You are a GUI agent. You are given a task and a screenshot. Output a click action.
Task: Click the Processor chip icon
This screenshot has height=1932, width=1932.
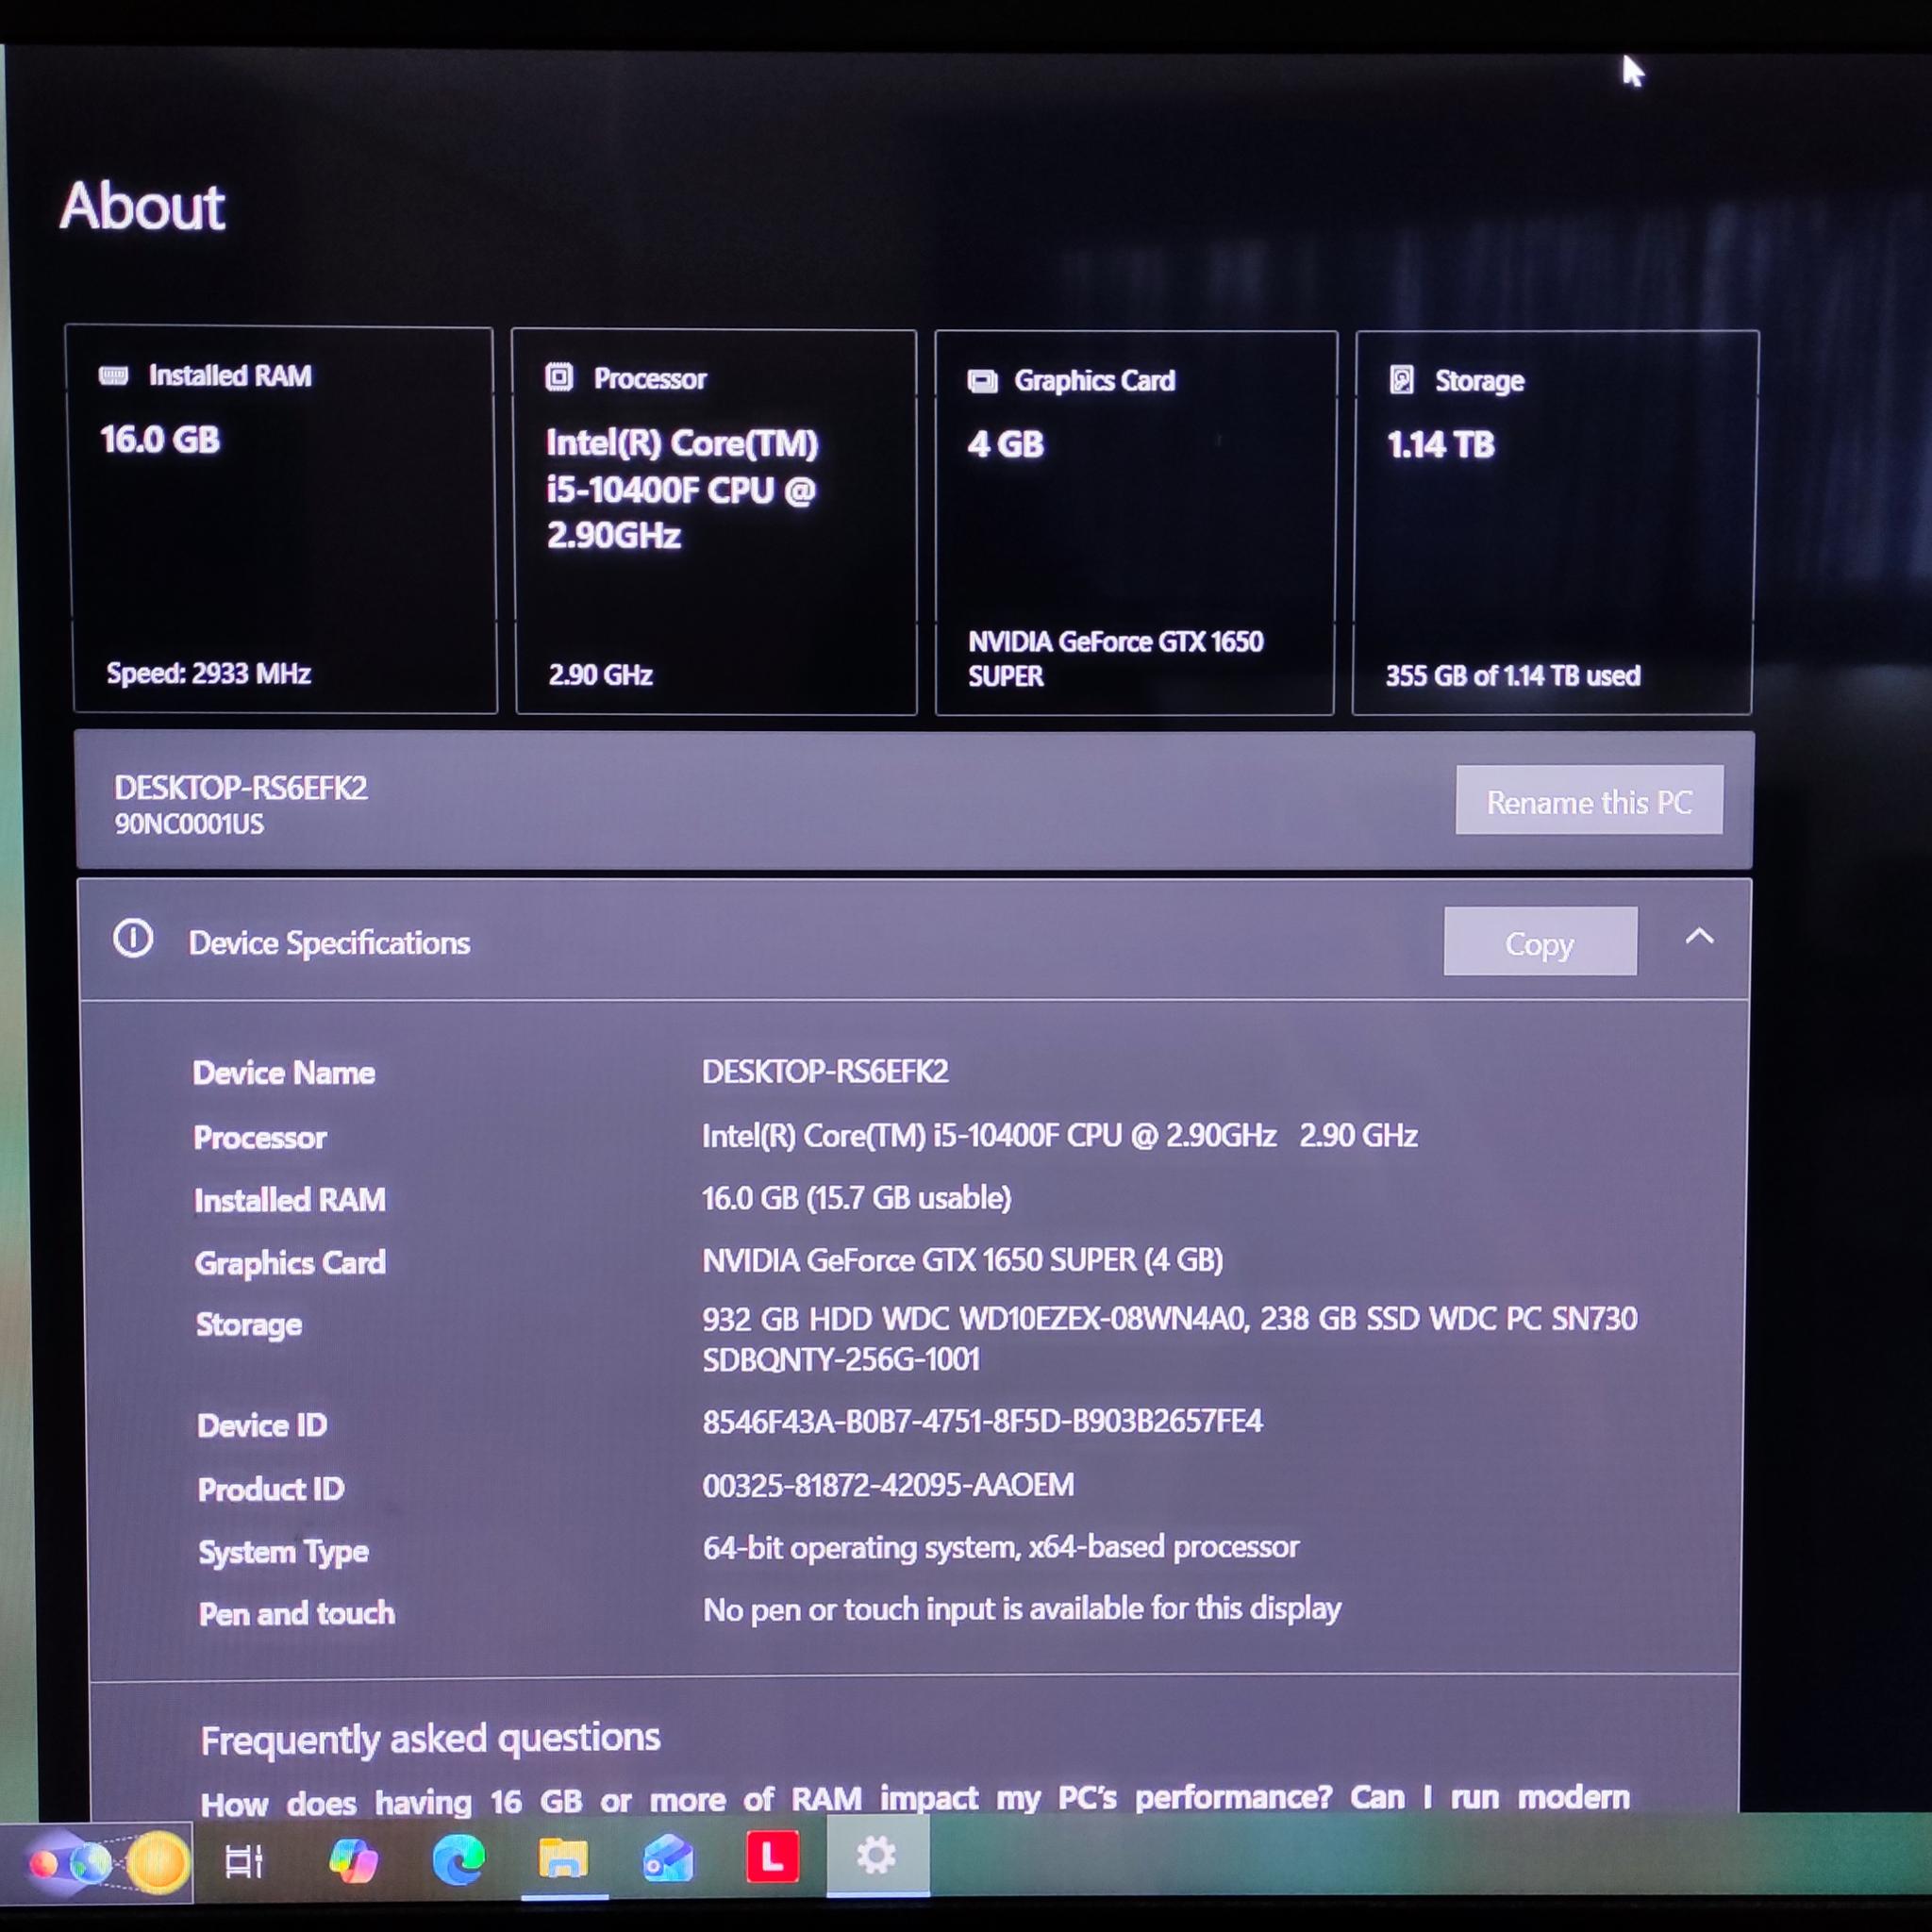tap(559, 378)
